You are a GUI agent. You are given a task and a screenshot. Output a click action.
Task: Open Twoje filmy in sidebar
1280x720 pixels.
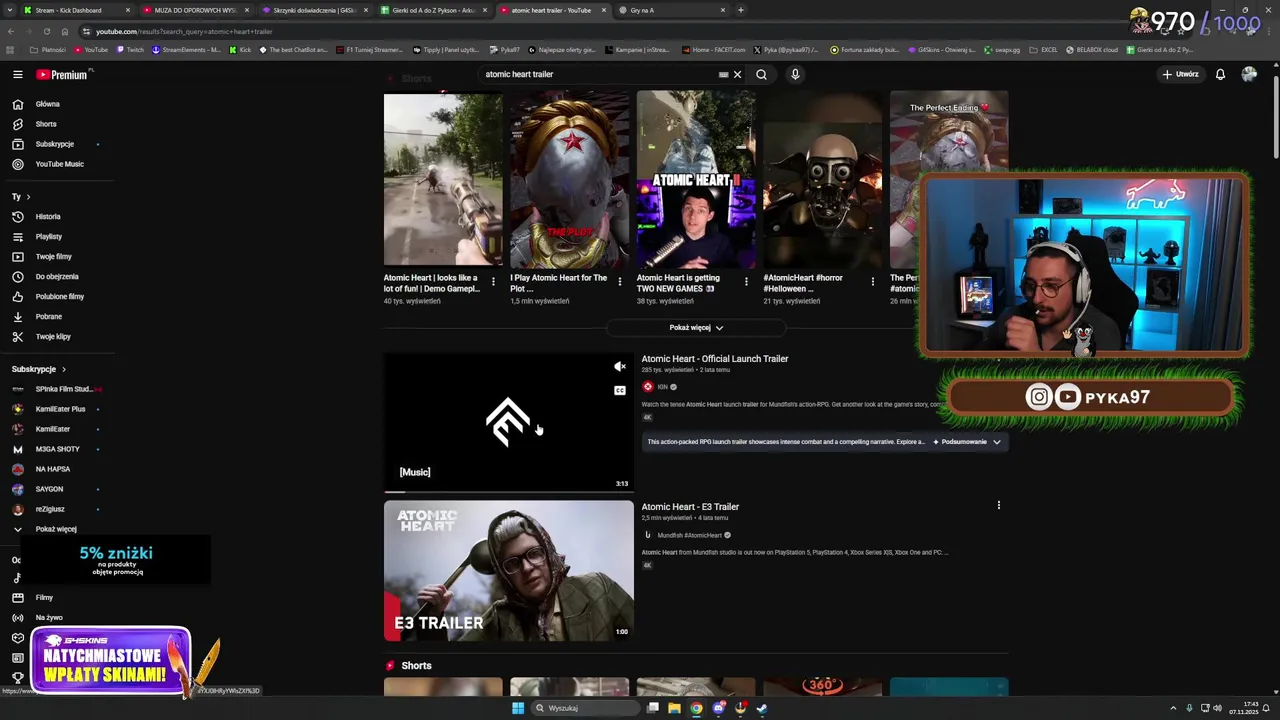point(54,256)
